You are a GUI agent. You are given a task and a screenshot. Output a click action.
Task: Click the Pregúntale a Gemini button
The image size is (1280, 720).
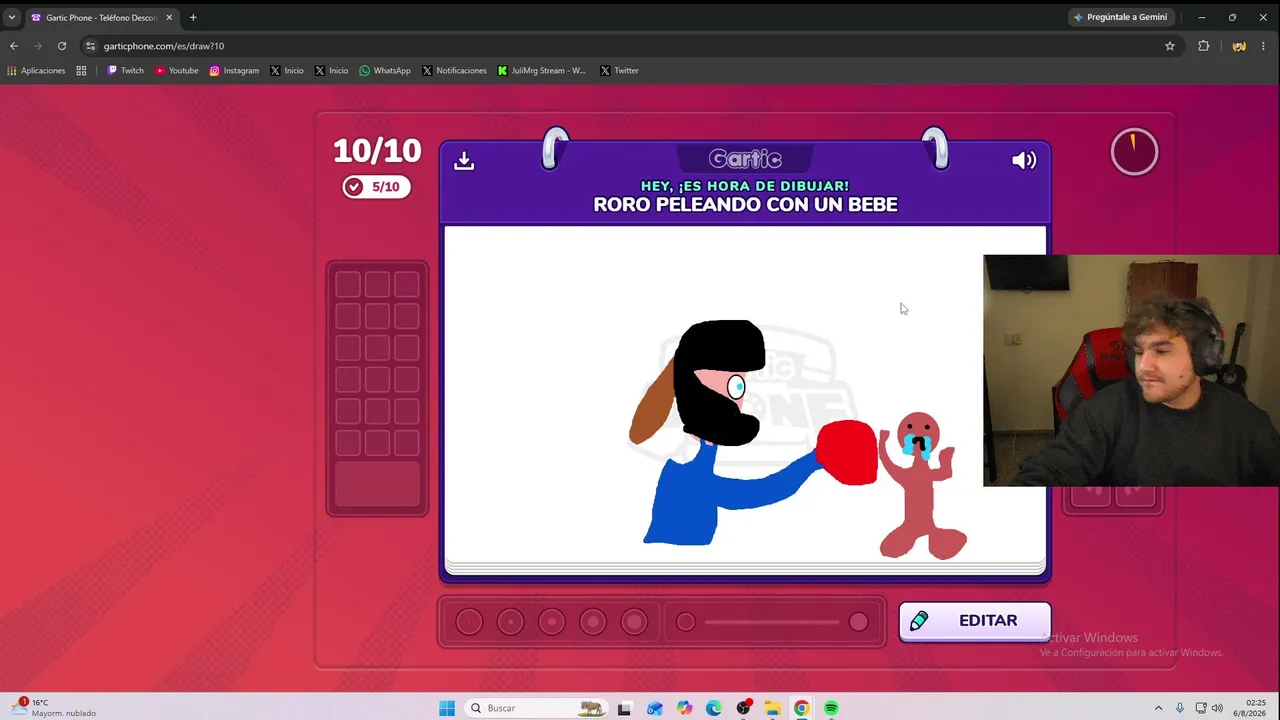pos(1120,17)
